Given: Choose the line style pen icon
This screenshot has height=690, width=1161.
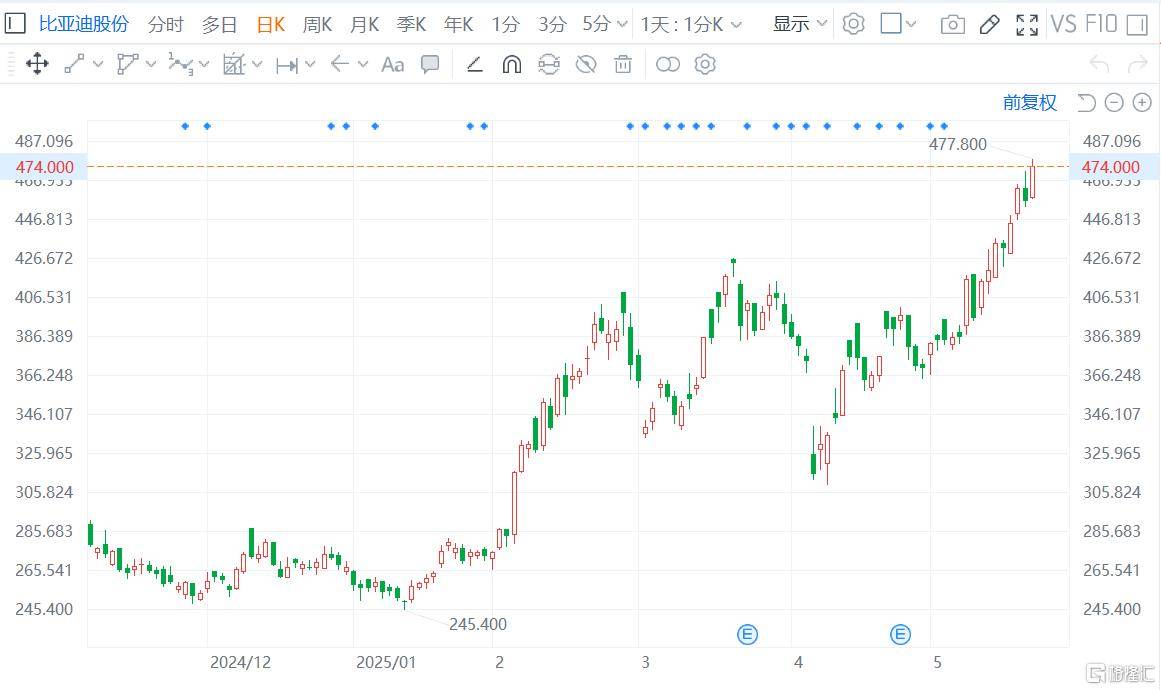Looking at the screenshot, I should click(x=475, y=64).
